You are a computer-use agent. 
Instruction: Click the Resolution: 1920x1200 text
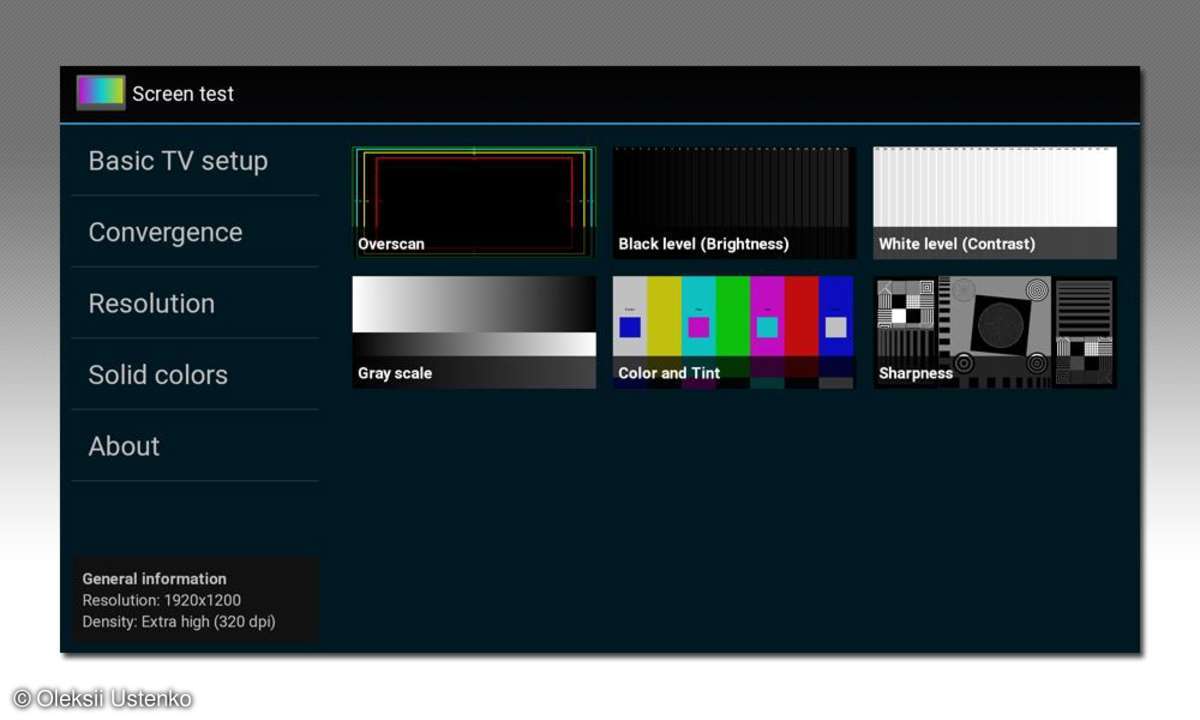tap(161, 600)
